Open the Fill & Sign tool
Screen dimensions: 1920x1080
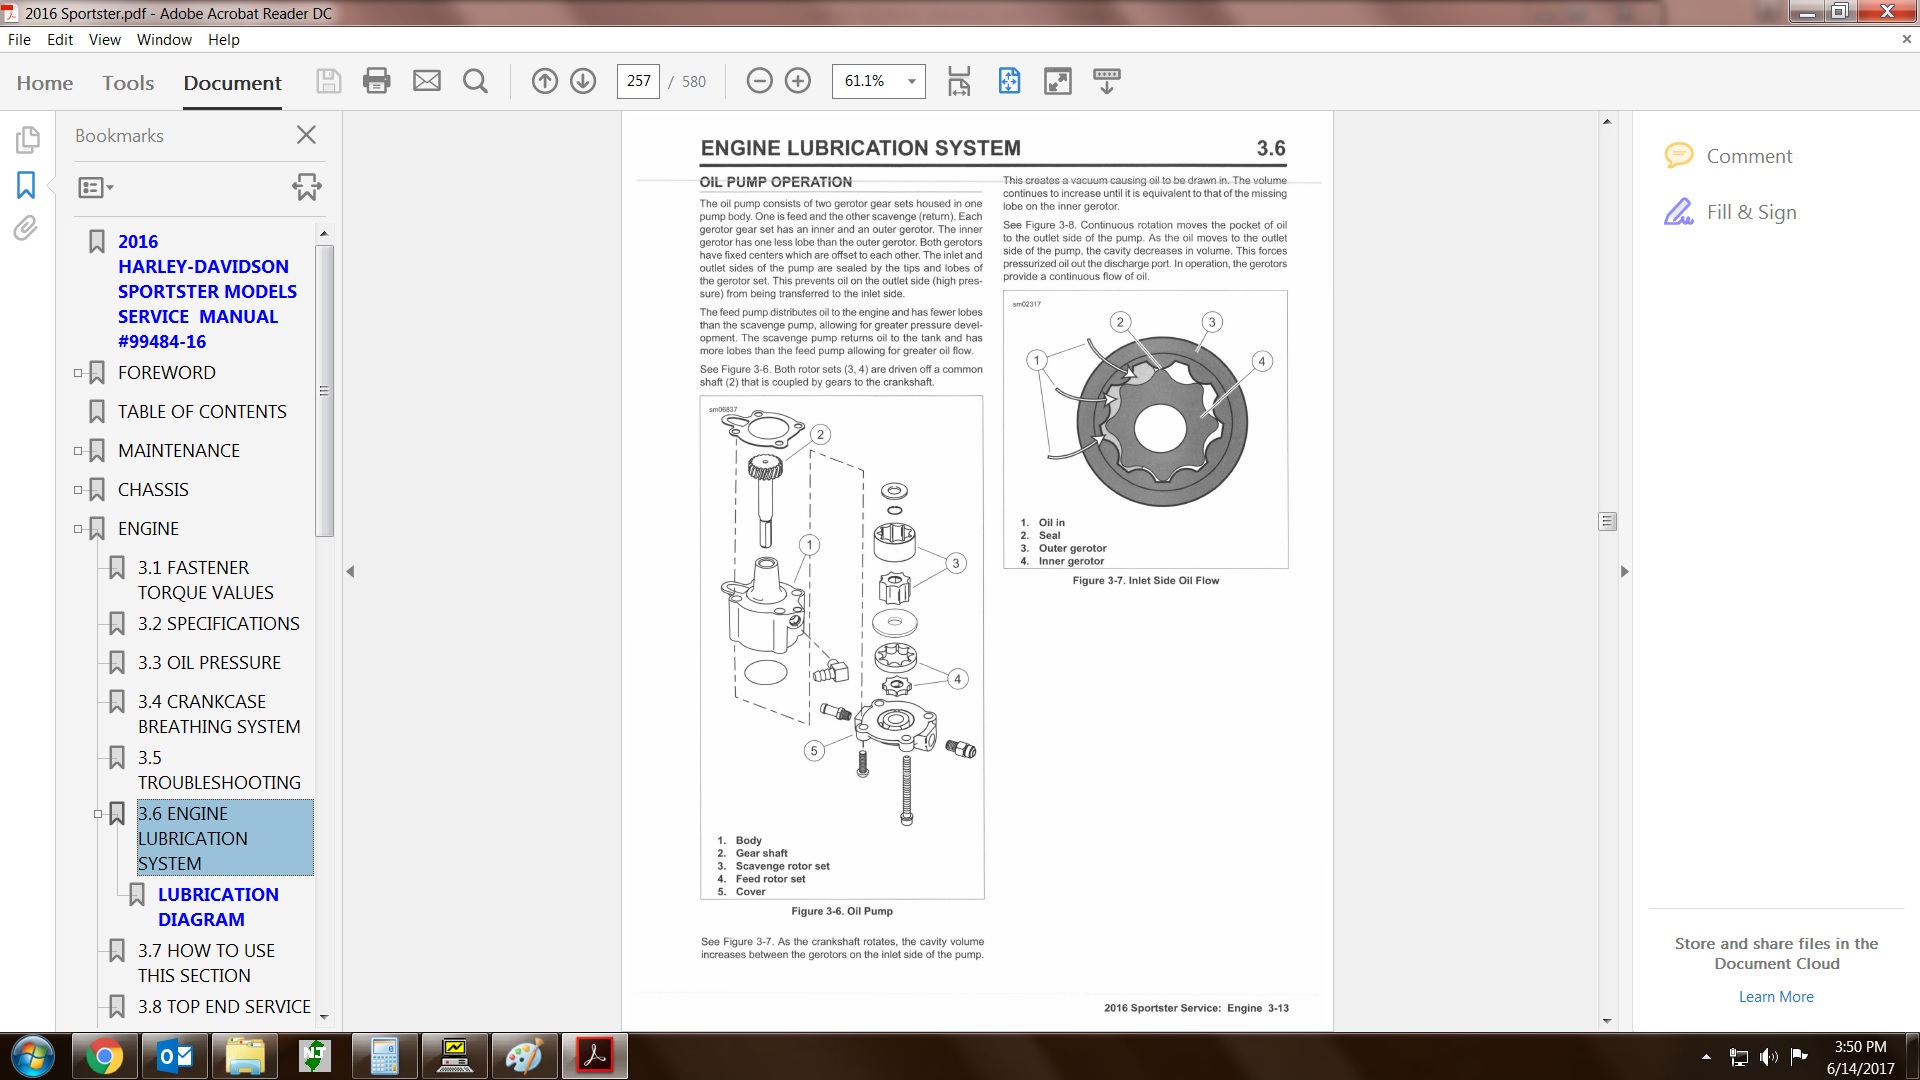point(1751,212)
